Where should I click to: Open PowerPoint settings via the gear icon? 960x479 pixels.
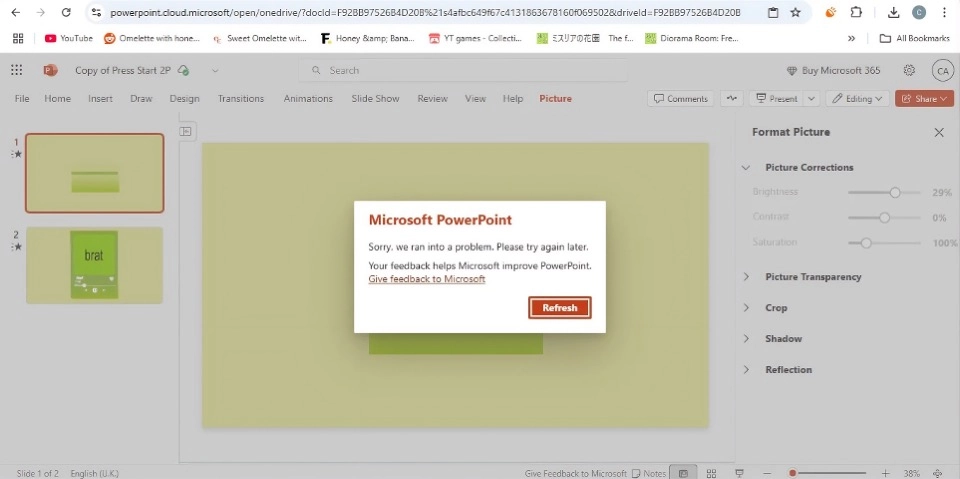pyautogui.click(x=909, y=70)
